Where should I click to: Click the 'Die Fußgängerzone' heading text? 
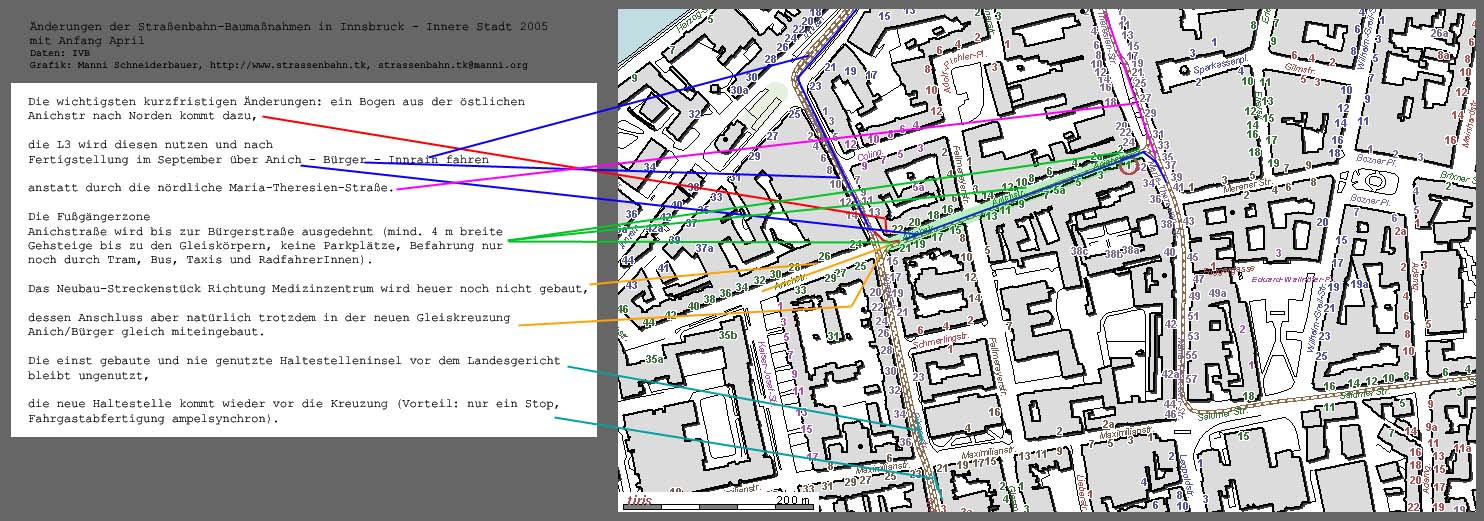[x=88, y=216]
